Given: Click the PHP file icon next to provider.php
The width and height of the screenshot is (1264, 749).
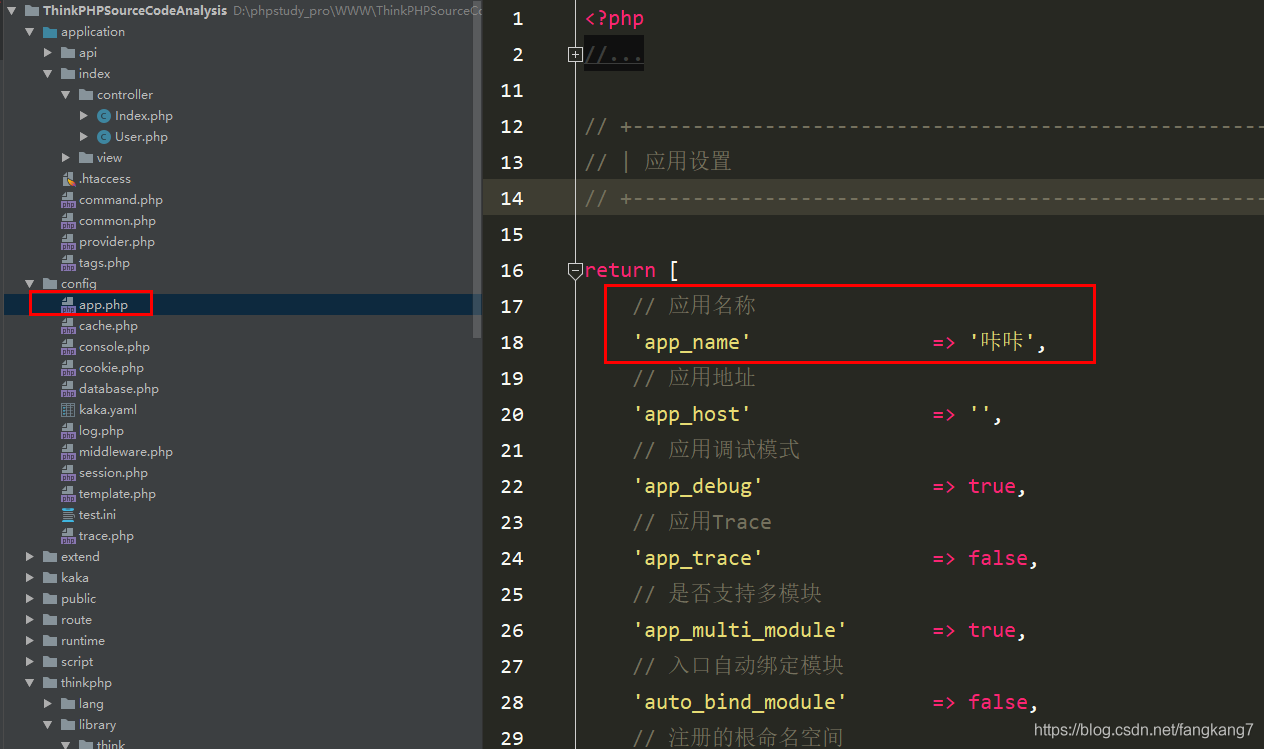Looking at the screenshot, I should coord(68,241).
